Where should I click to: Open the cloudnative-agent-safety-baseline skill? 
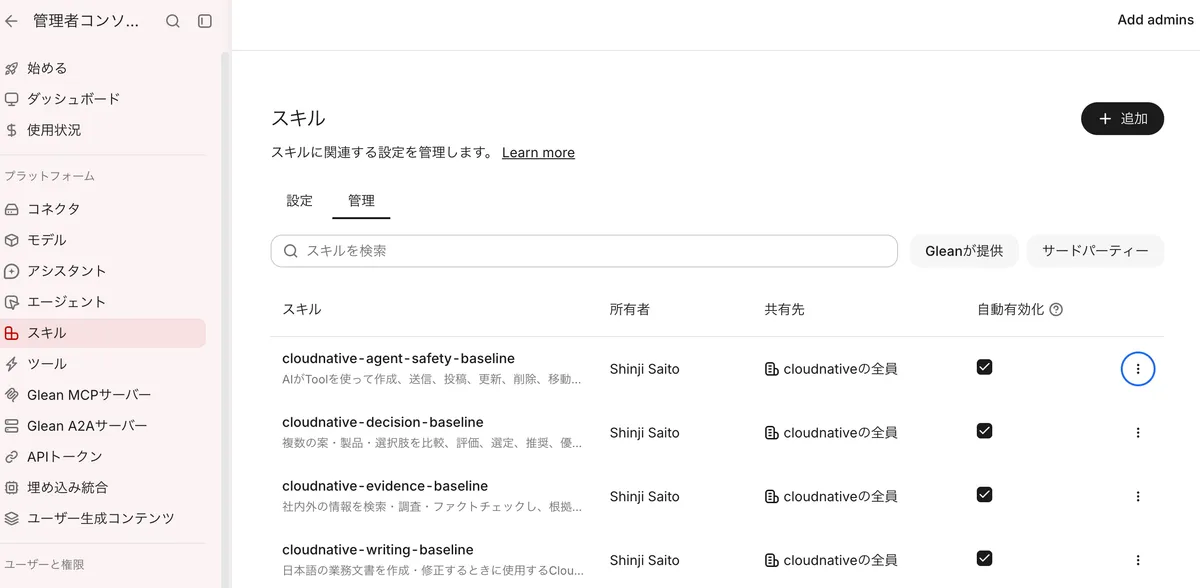398,358
